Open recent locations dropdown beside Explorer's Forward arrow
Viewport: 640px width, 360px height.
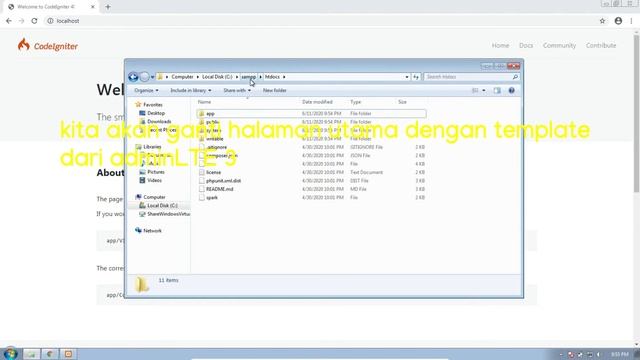click(152, 77)
